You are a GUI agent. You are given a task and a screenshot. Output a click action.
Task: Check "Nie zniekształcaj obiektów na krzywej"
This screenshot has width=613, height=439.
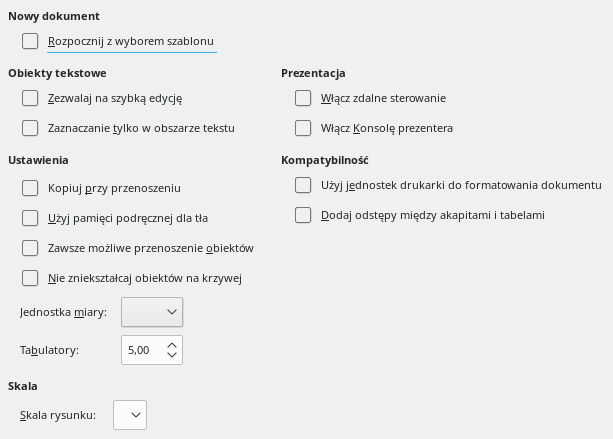pos(30,278)
